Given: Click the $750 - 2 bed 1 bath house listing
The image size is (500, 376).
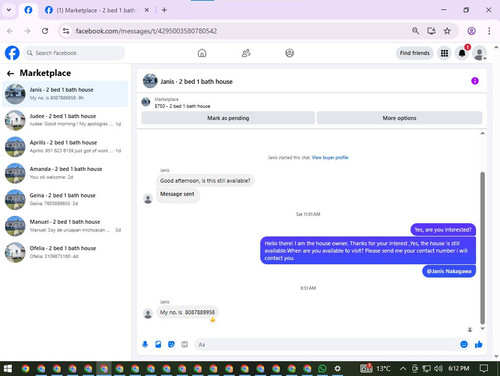Looking at the screenshot, I should (x=182, y=106).
